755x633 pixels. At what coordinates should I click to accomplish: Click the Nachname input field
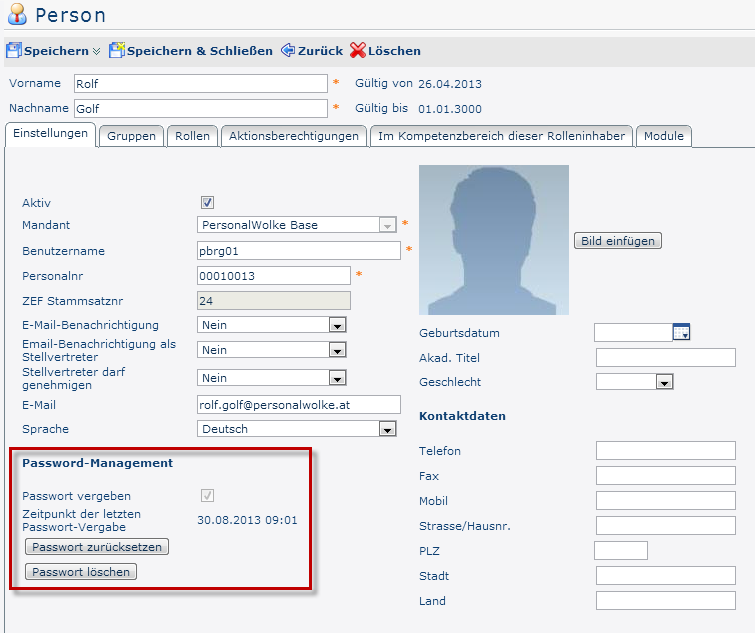[201, 108]
